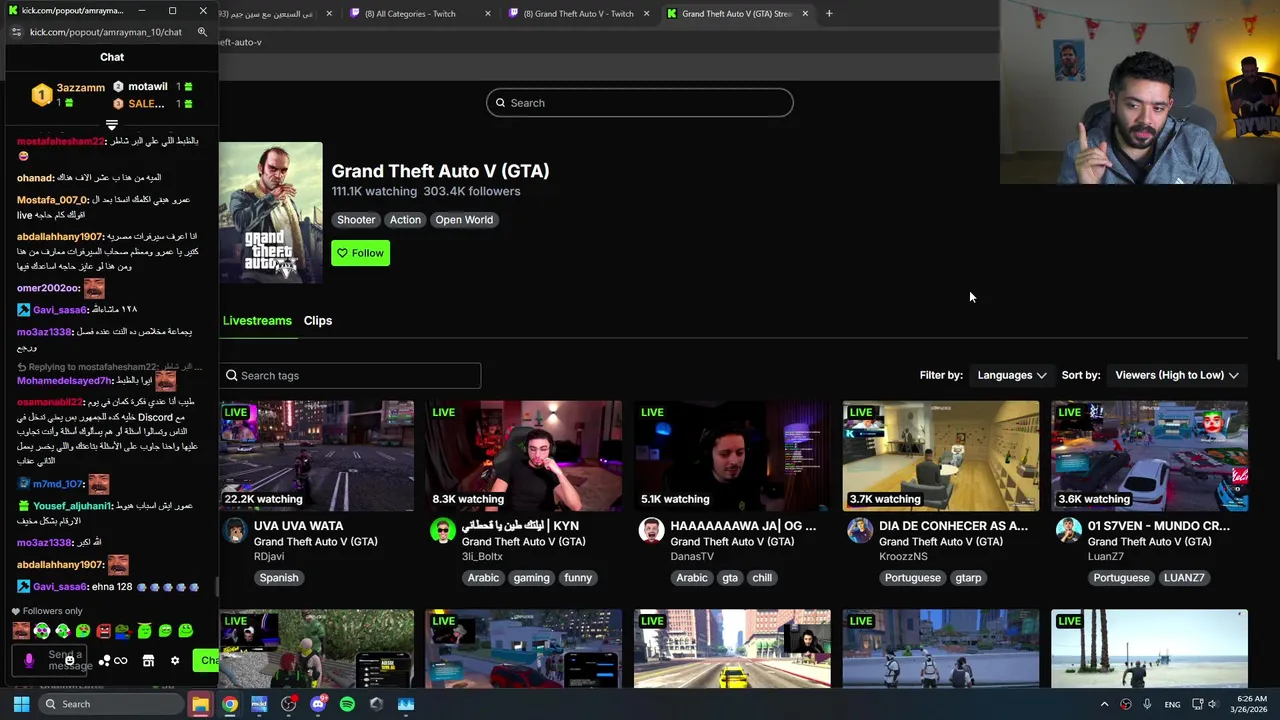Follow the Grand Theft Auto V category

click(x=360, y=253)
